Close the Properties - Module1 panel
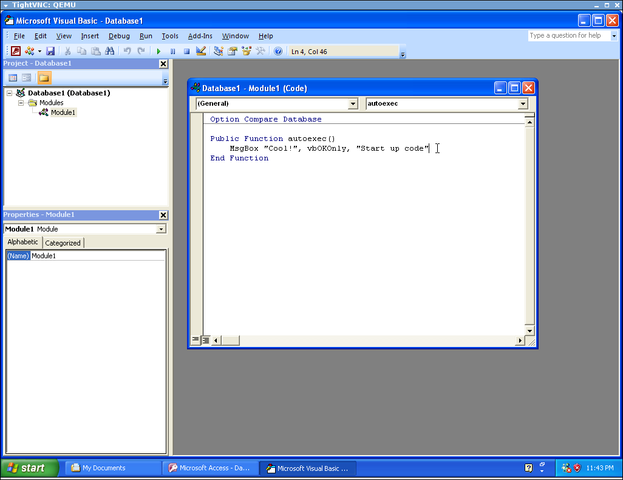 pyautogui.click(x=163, y=215)
